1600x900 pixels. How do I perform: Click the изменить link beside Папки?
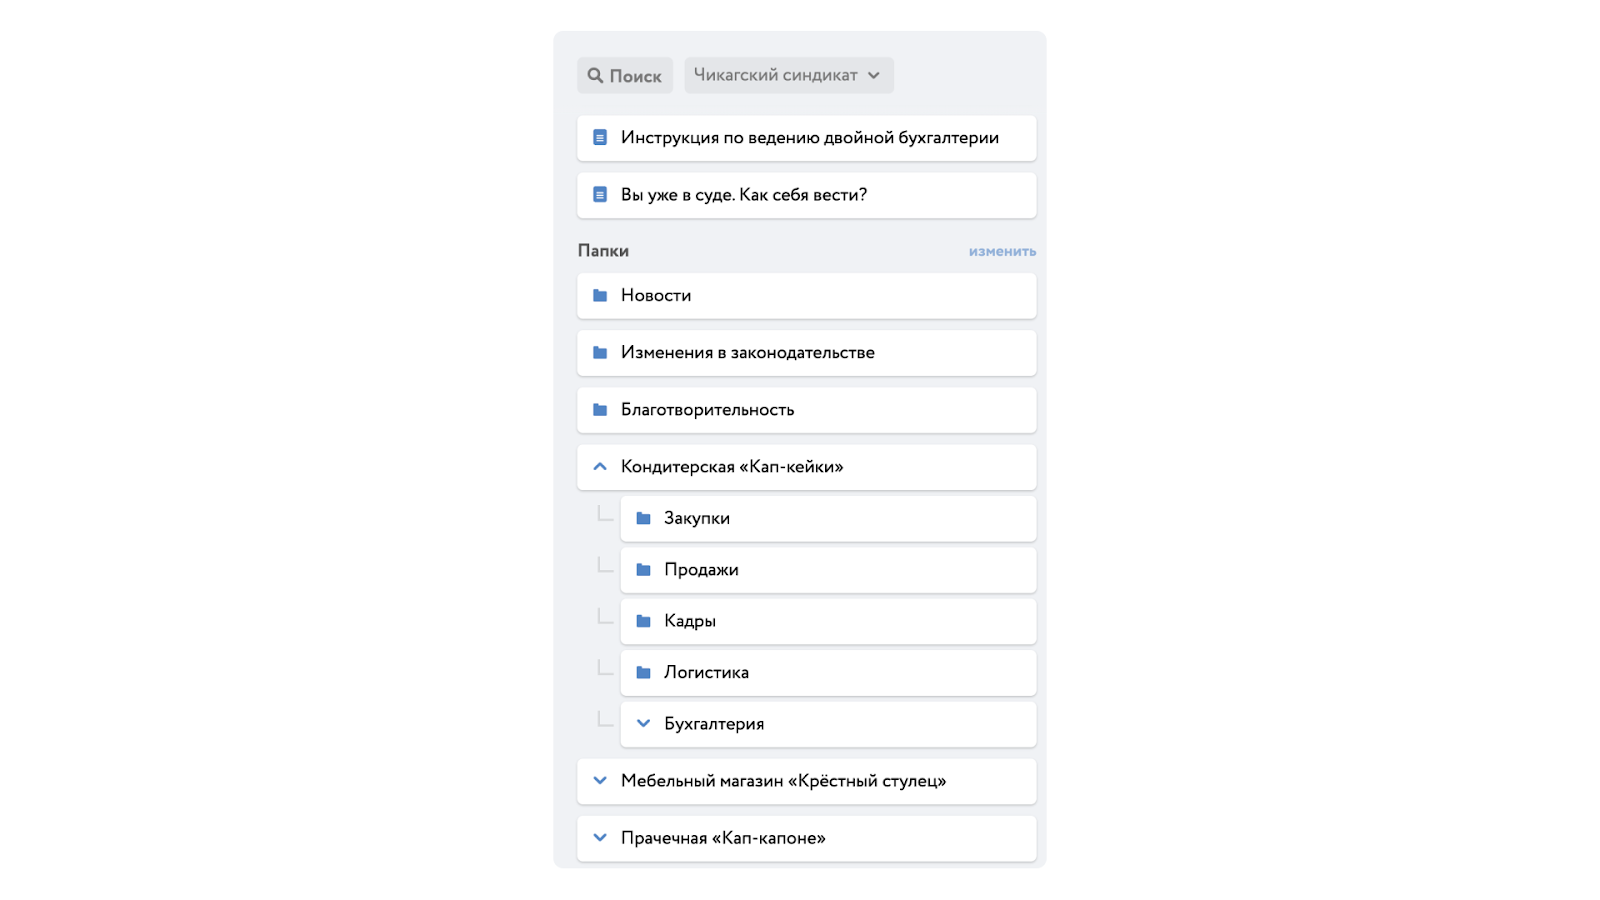click(x=1002, y=251)
